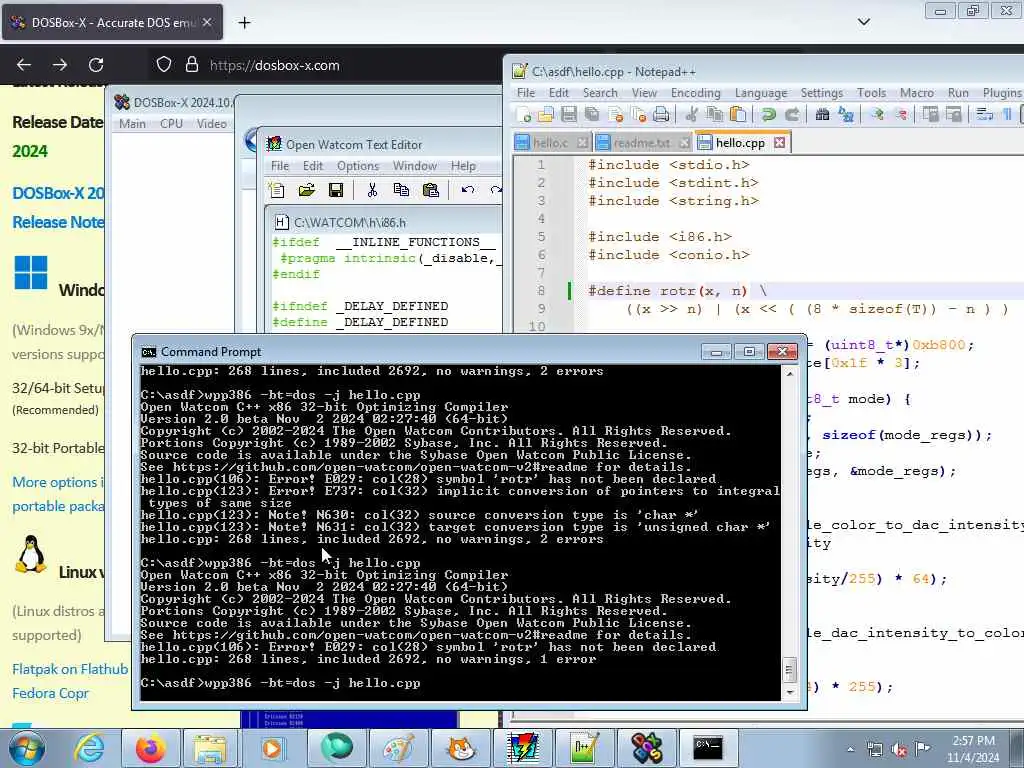This screenshot has width=1024, height=768.
Task: Open DOSBox-X taskbar icon
Action: point(647,748)
